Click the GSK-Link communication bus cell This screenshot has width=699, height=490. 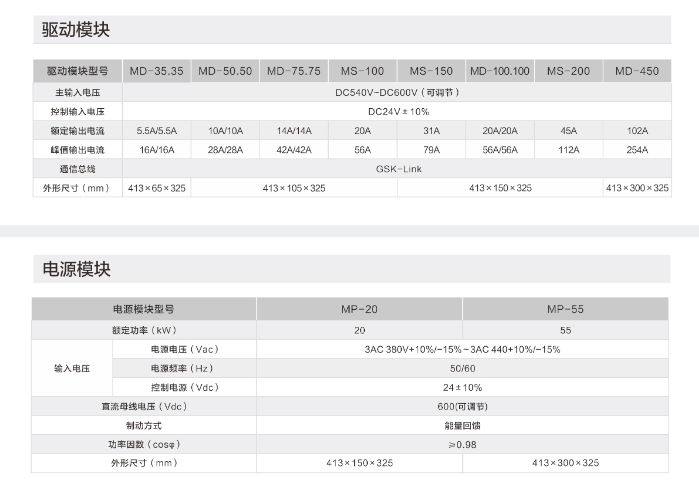(396, 169)
